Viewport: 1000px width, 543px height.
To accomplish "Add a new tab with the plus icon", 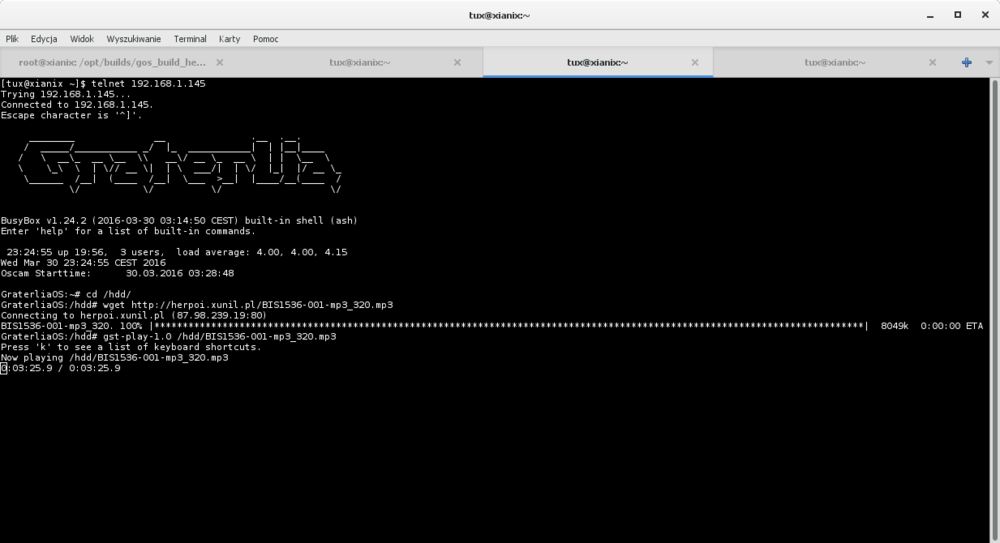I will (966, 62).
